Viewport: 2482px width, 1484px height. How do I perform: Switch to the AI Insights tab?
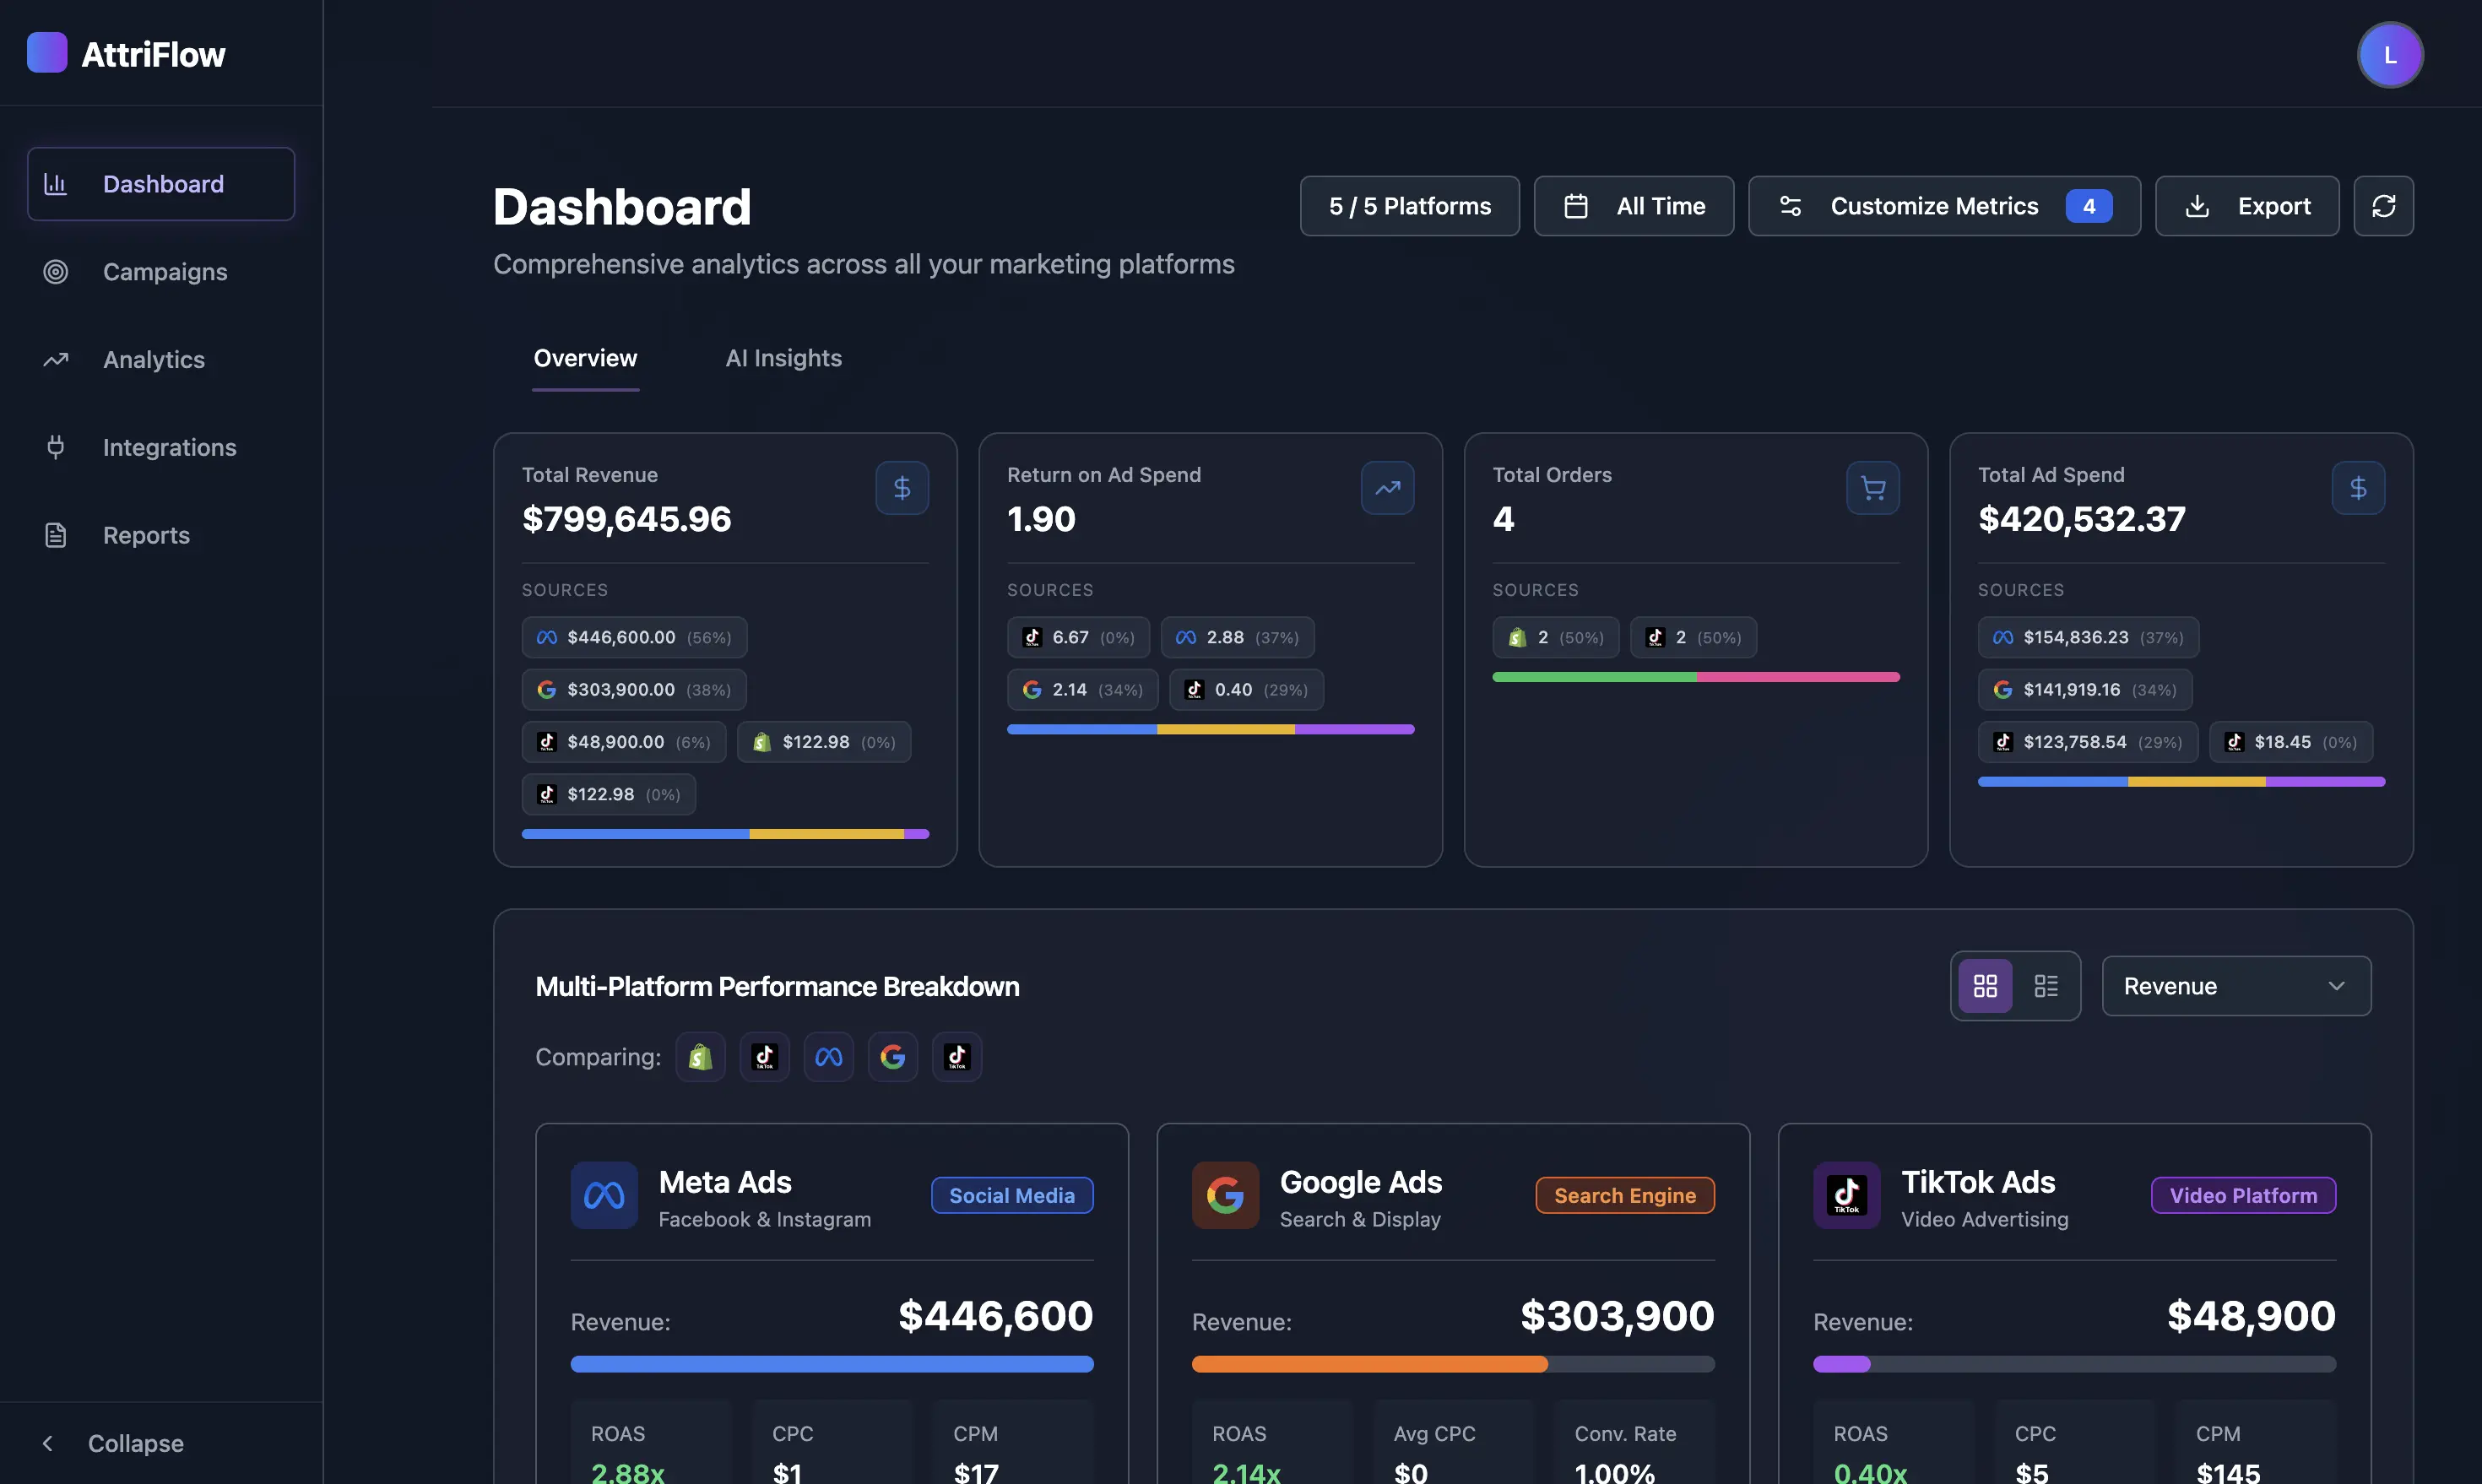click(783, 358)
